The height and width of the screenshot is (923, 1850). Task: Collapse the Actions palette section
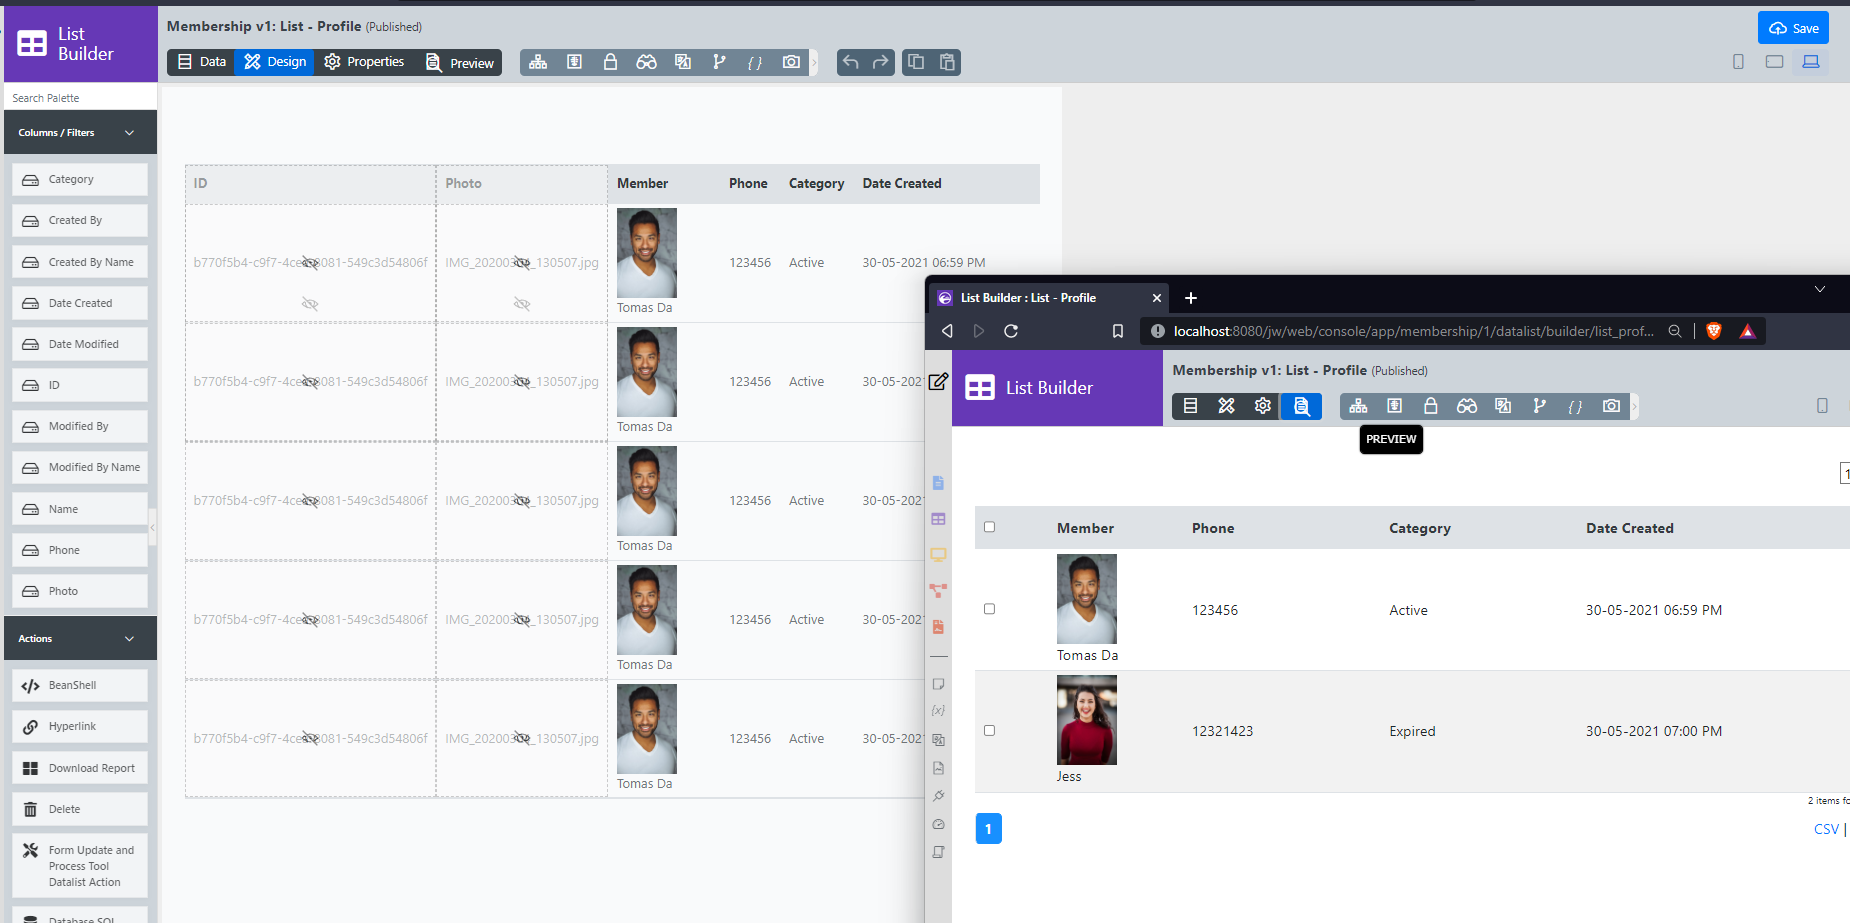[x=129, y=639]
